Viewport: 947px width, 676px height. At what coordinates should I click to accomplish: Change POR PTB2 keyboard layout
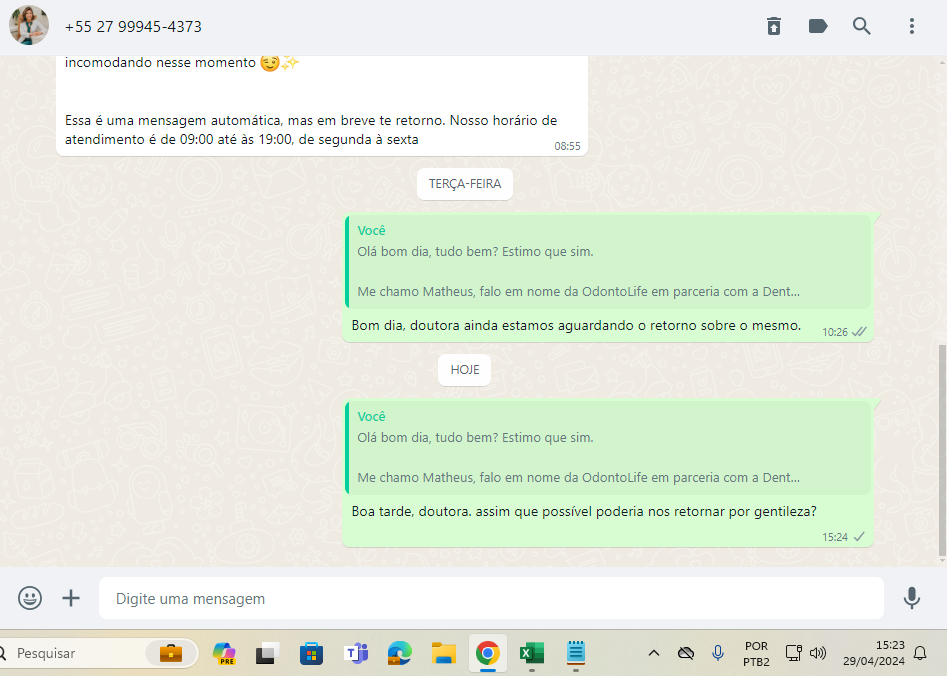pos(756,654)
